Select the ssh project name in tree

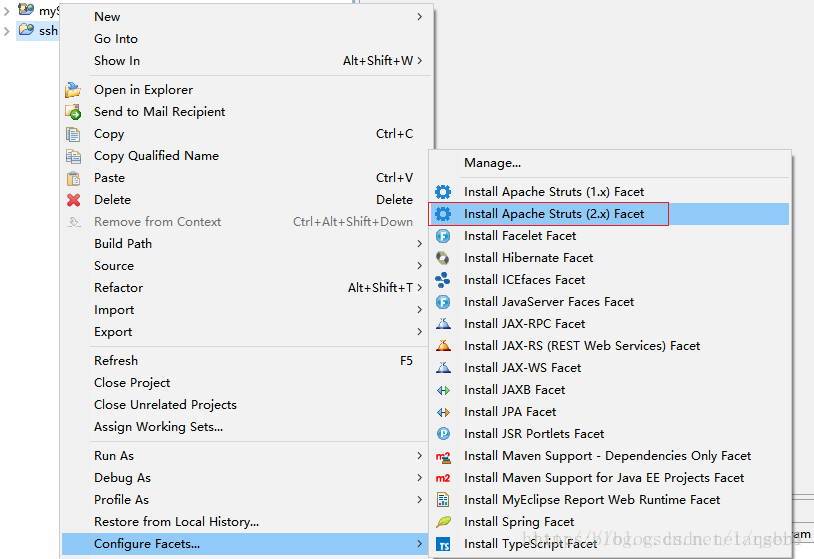coord(48,31)
